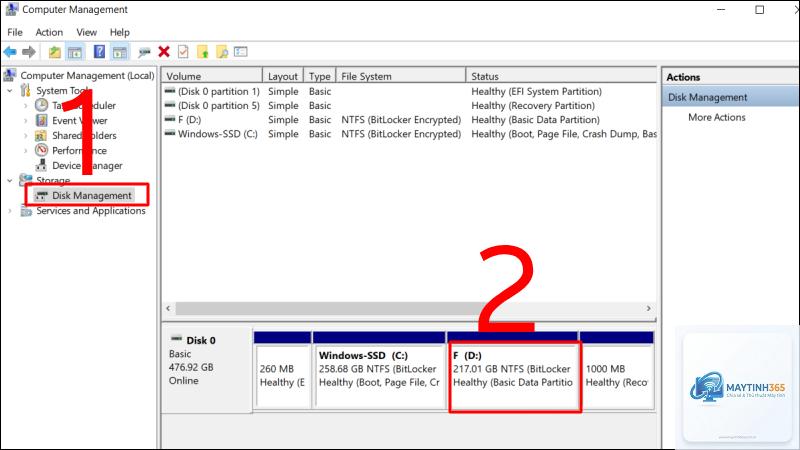Expand the Shared Folders node
The width and height of the screenshot is (800, 450).
[26, 135]
